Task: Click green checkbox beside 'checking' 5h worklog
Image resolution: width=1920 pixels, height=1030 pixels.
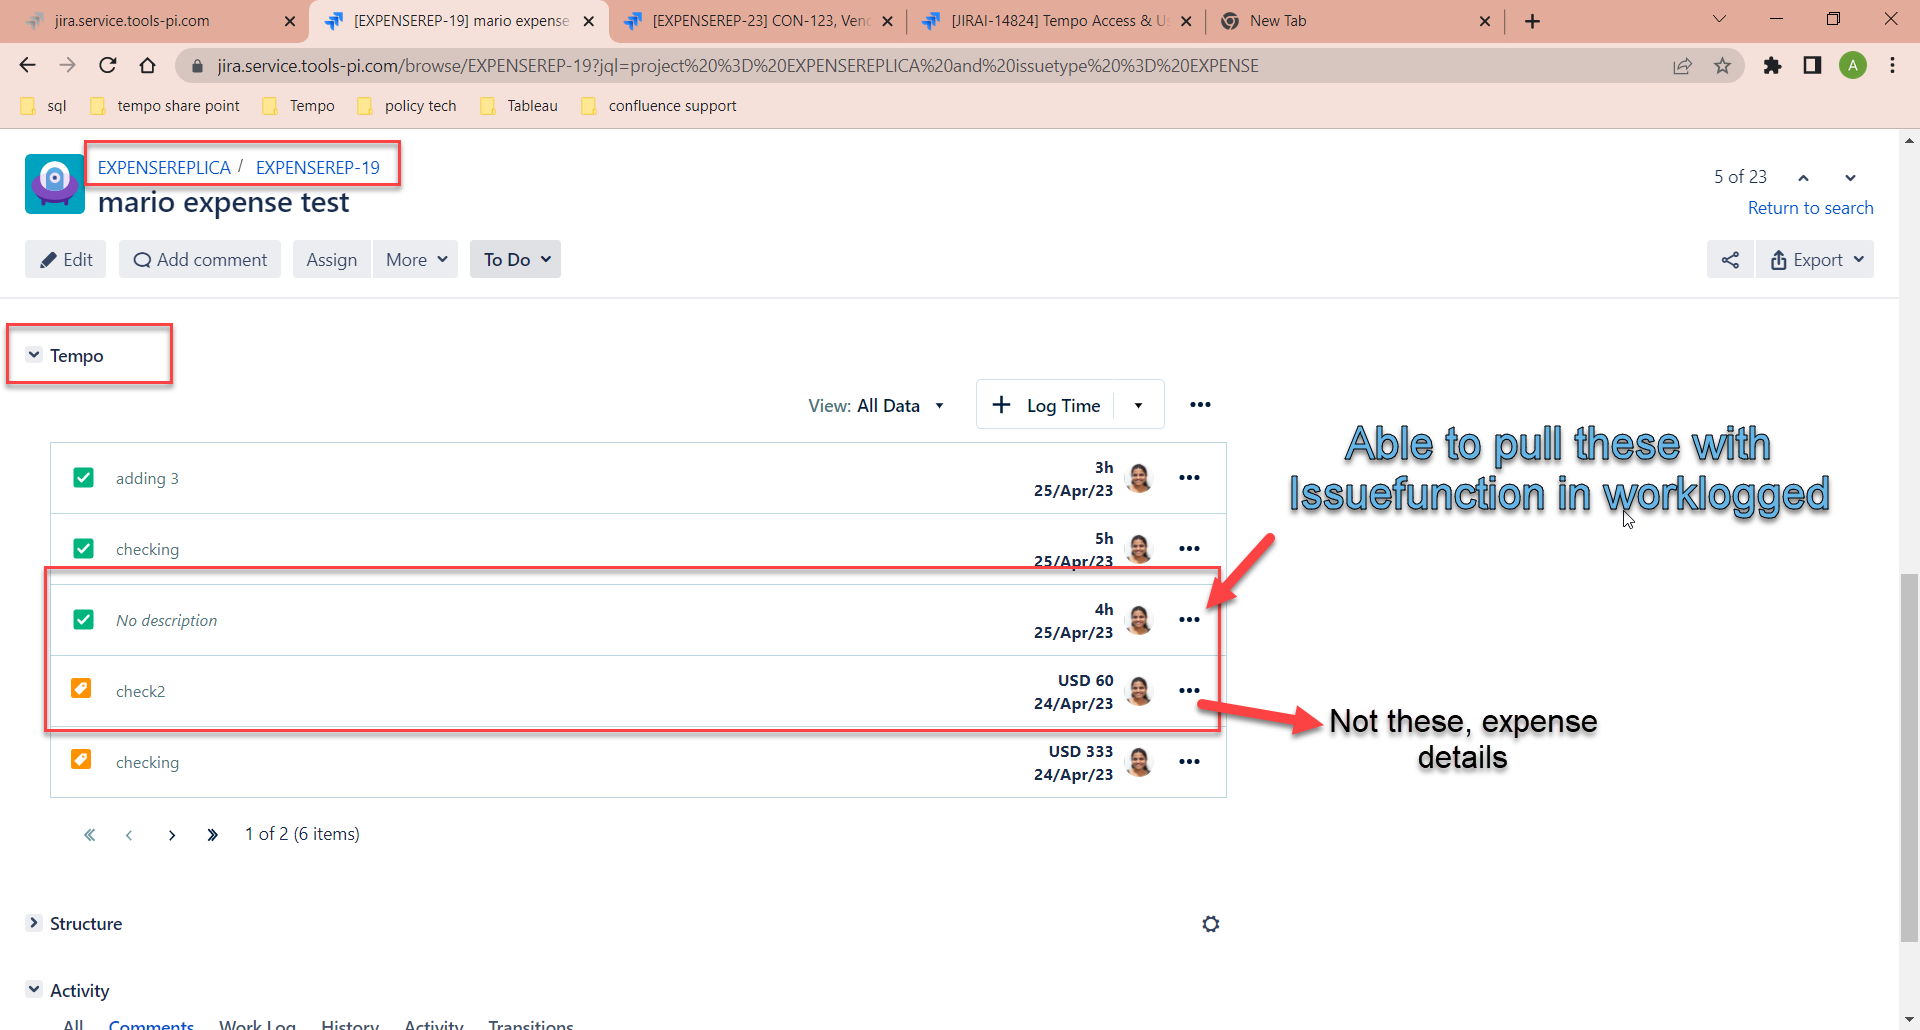Action: (83, 549)
